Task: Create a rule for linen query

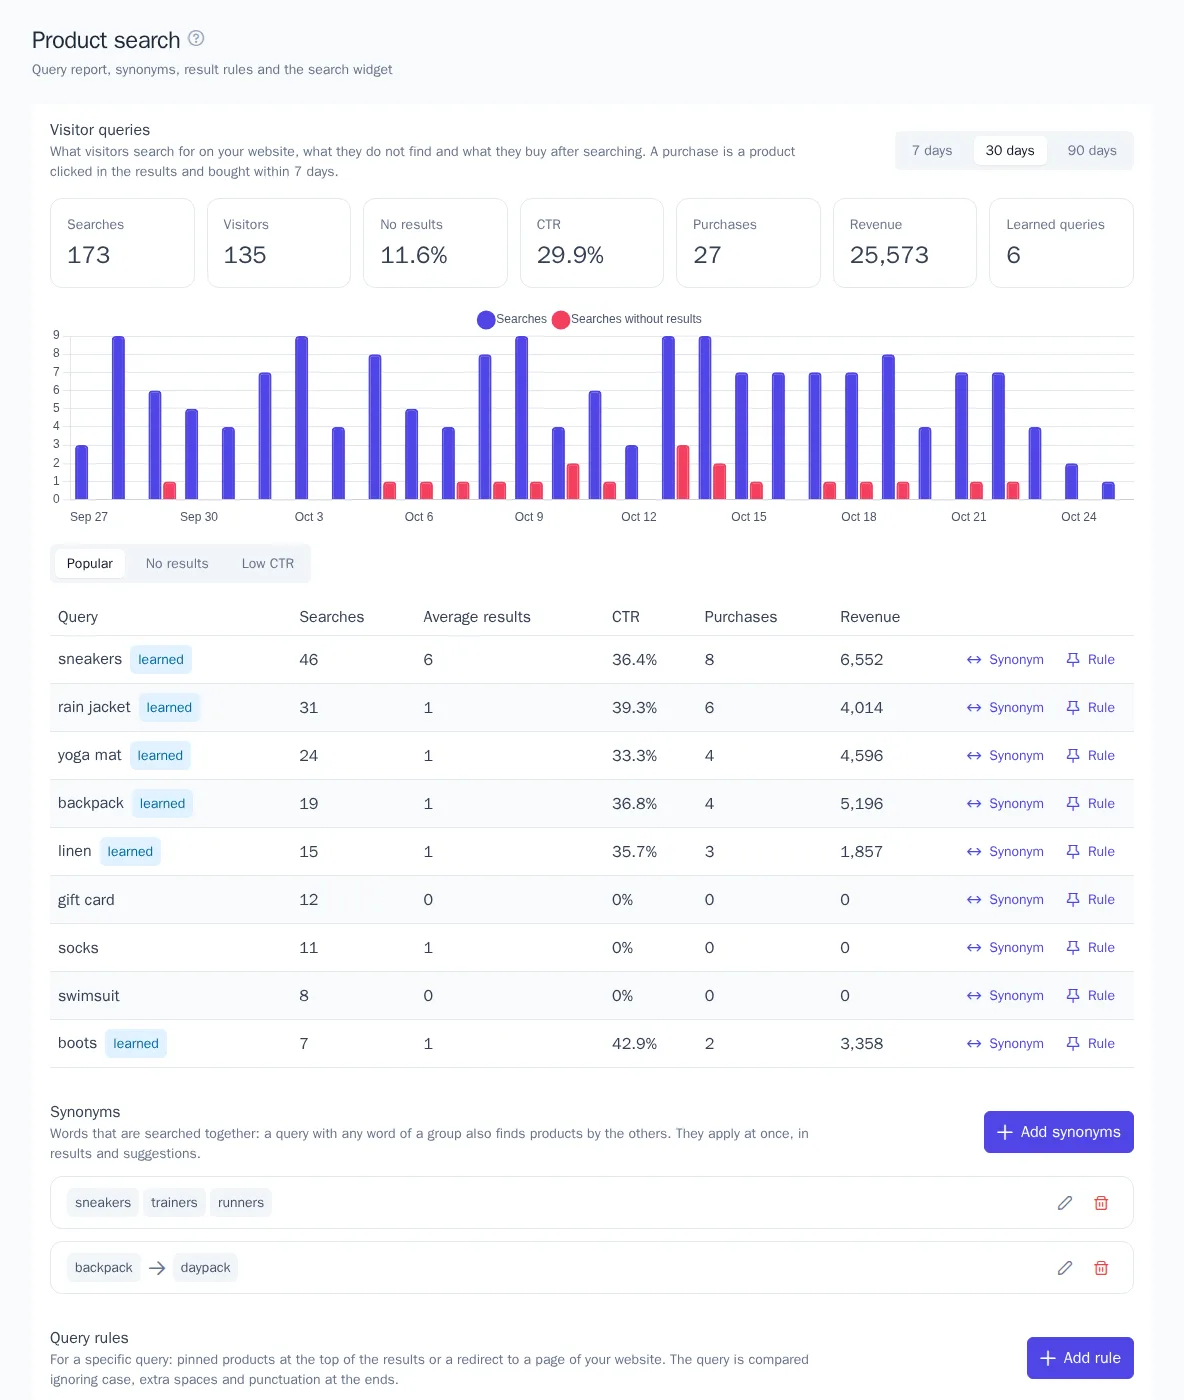Action: (x=1090, y=852)
